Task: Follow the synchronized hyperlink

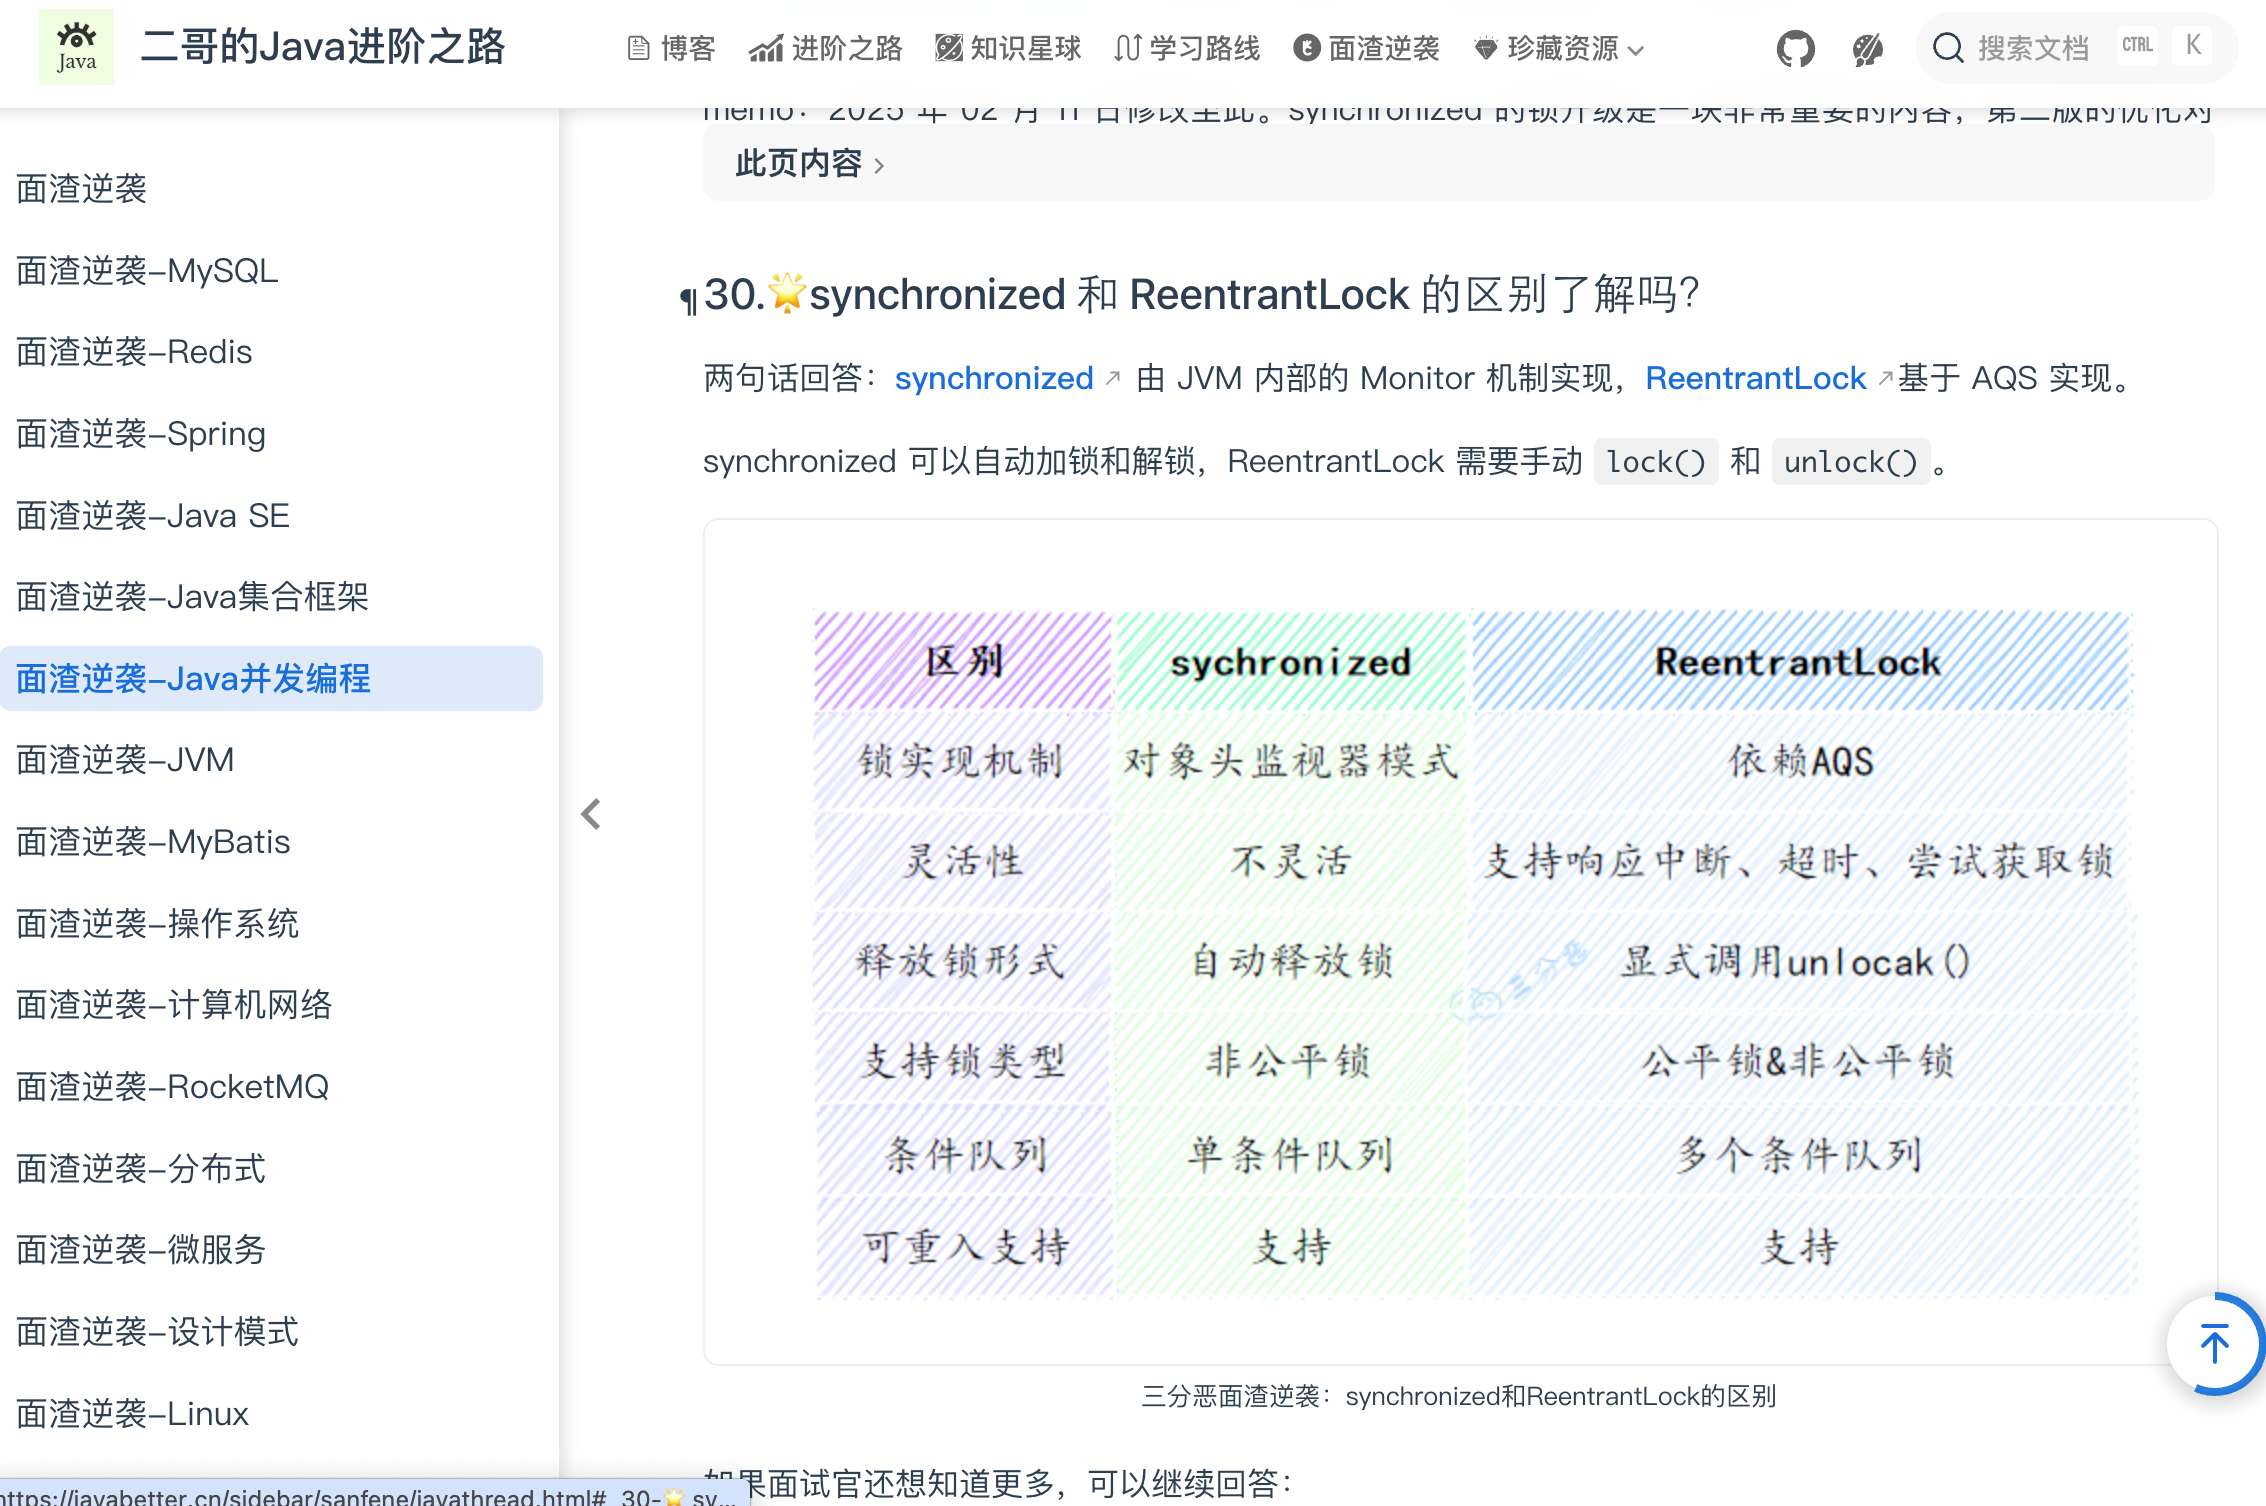Action: (993, 378)
